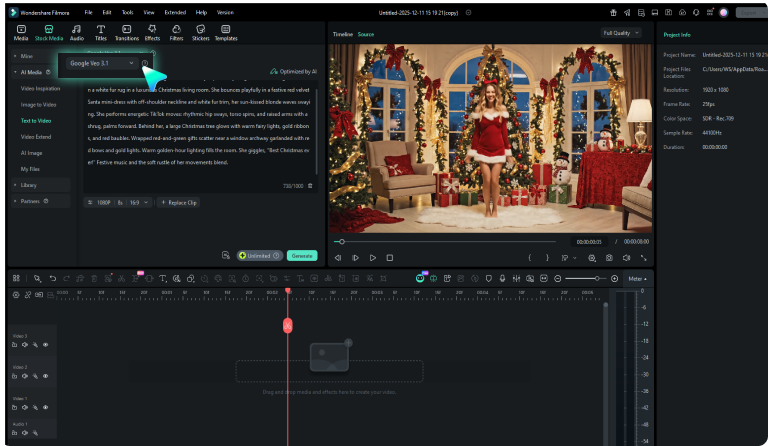Click the Unlimited credits badge

tap(260, 256)
